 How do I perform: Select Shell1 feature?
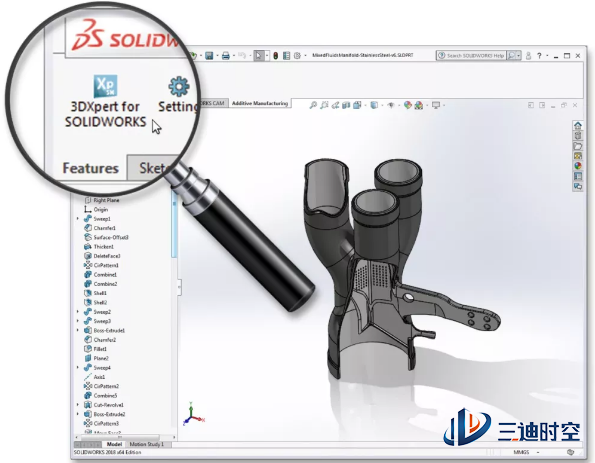click(x=95, y=293)
